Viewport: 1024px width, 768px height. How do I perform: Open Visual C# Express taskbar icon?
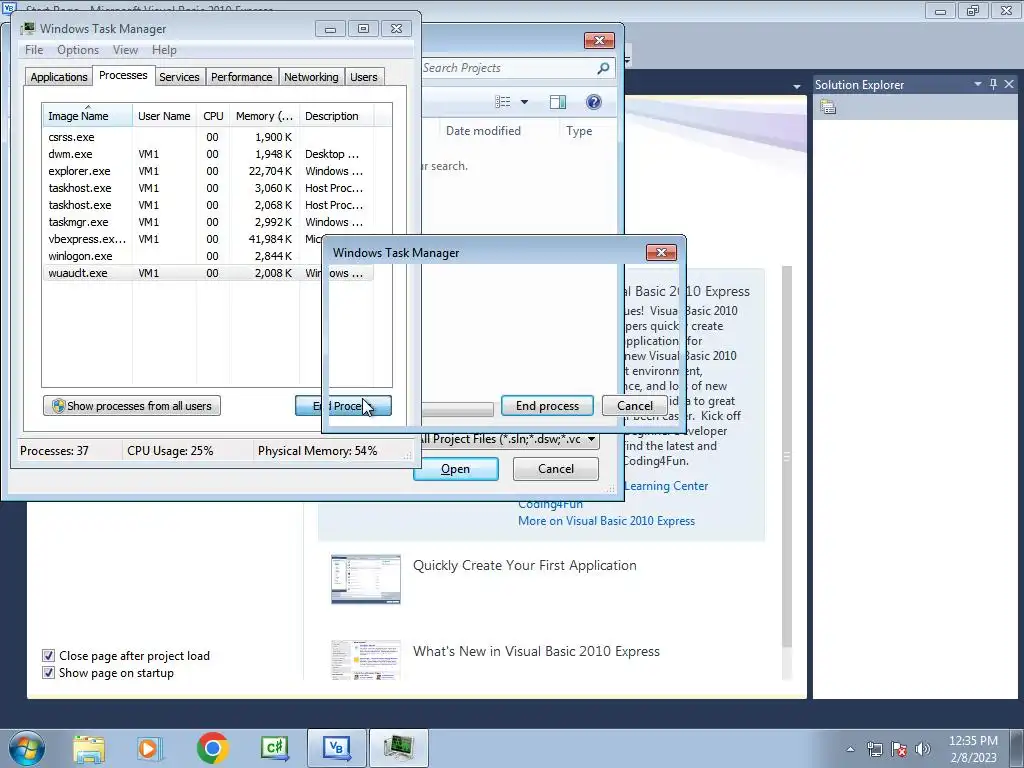coord(274,748)
